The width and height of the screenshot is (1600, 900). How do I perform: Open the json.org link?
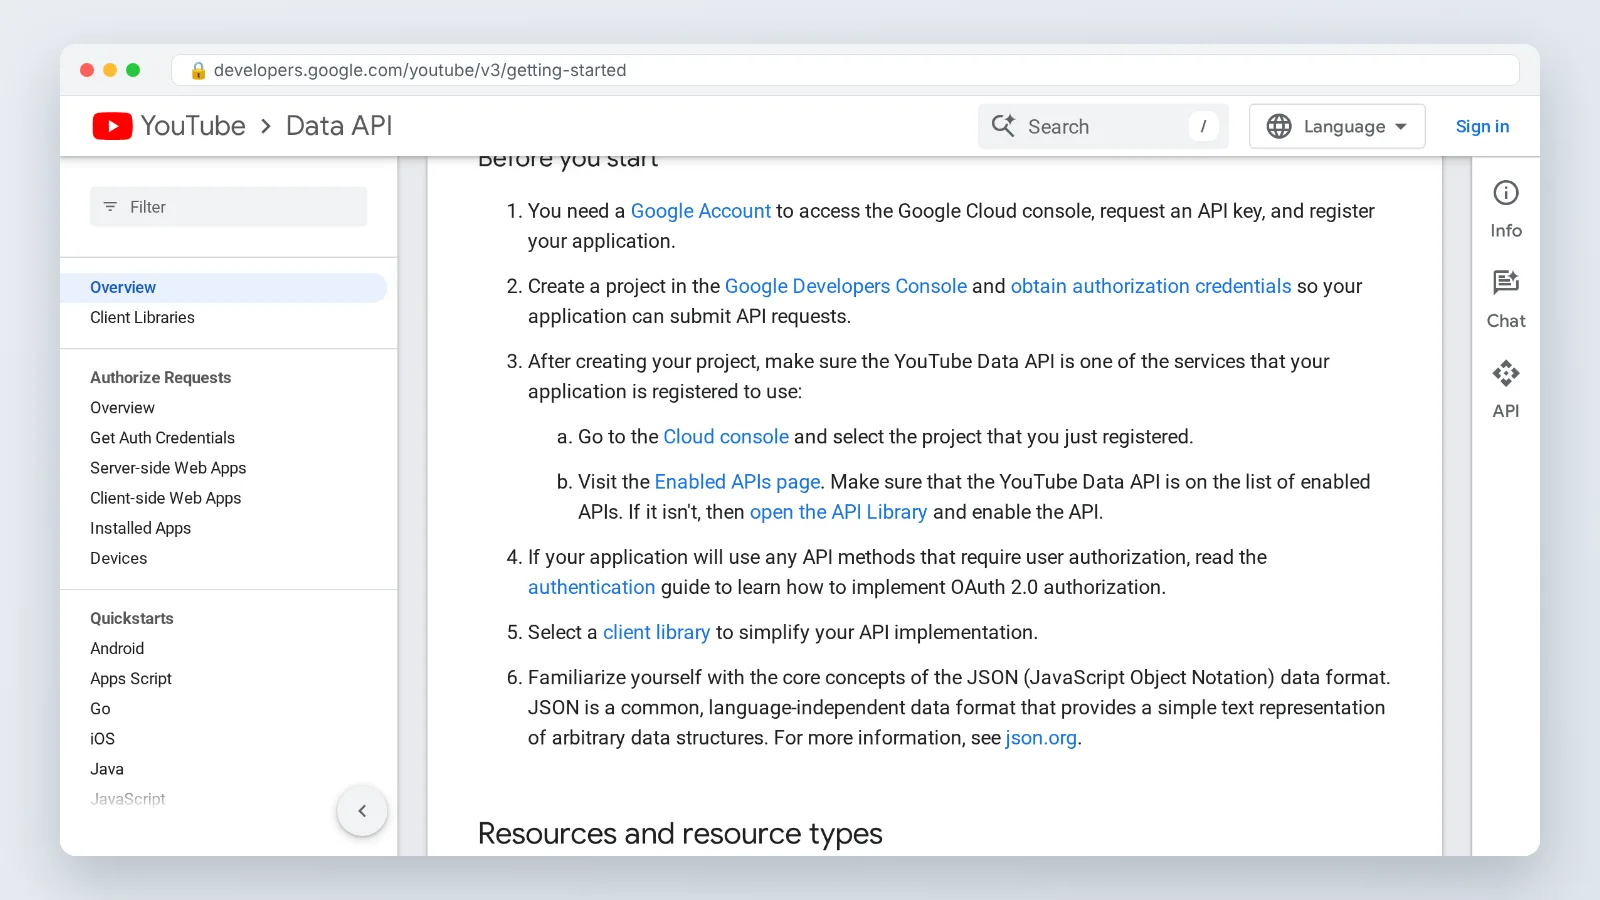(1041, 738)
